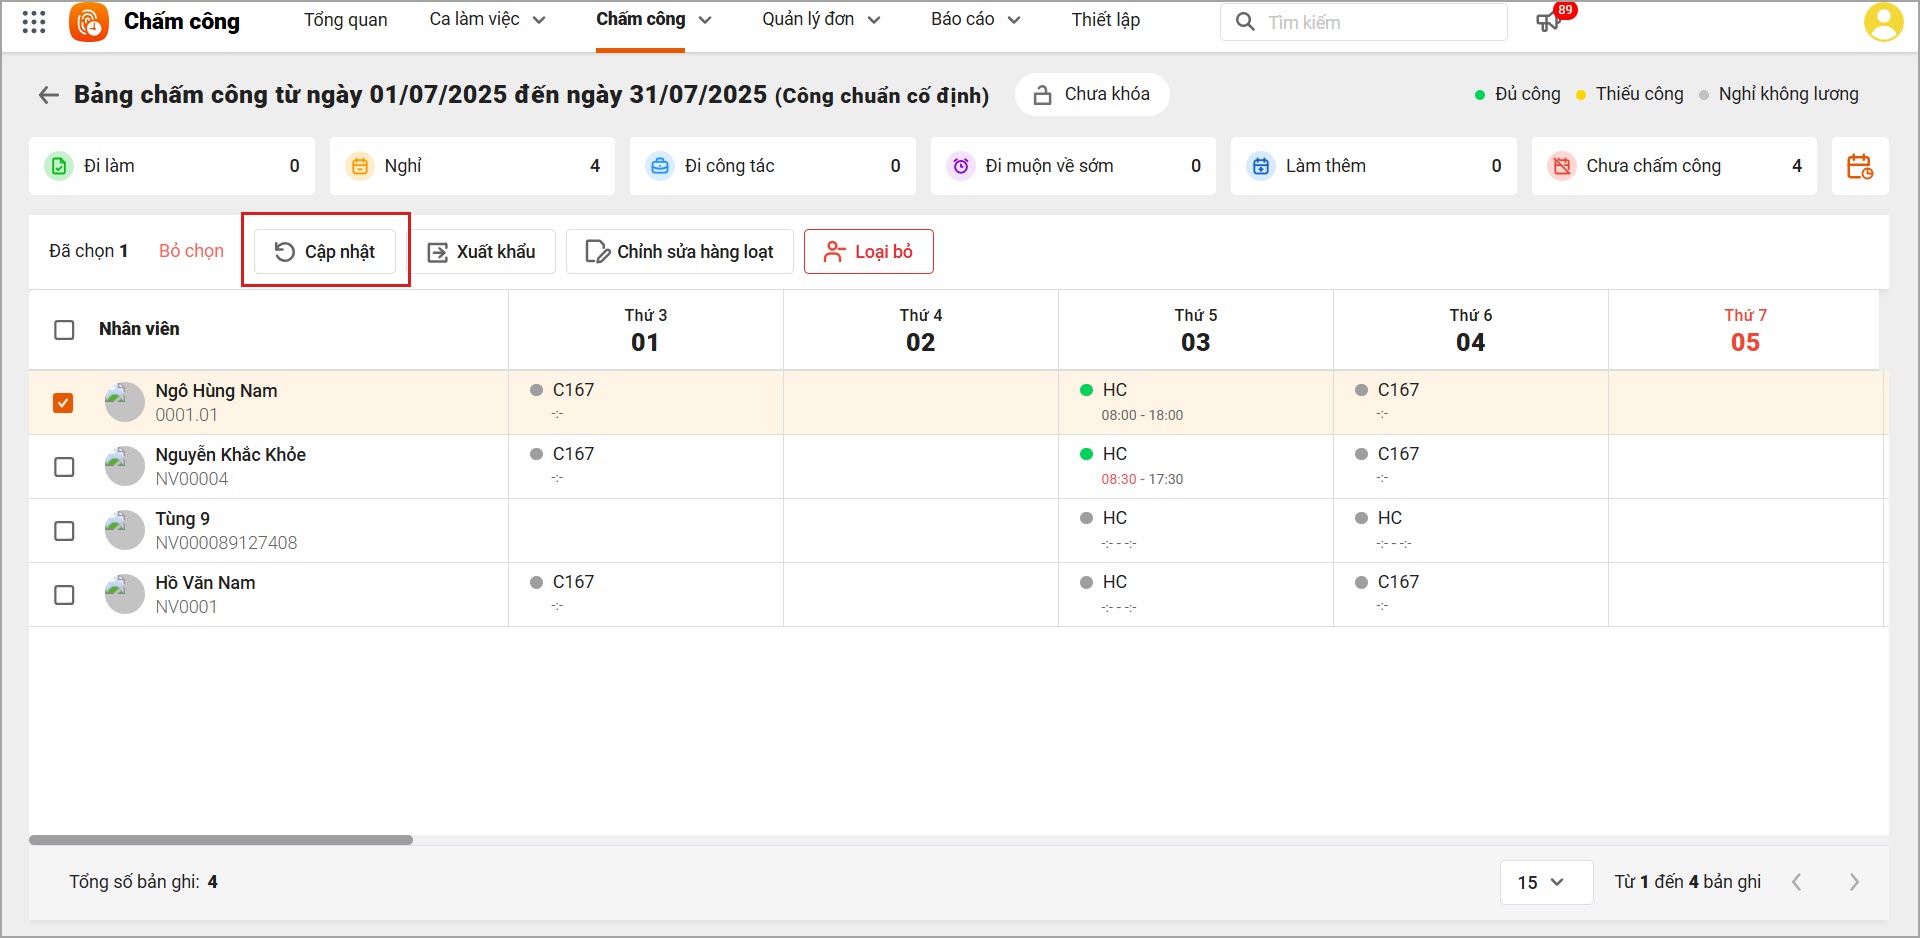Open the app grid launcher icon
This screenshot has height=938, width=1920.
tap(34, 22)
